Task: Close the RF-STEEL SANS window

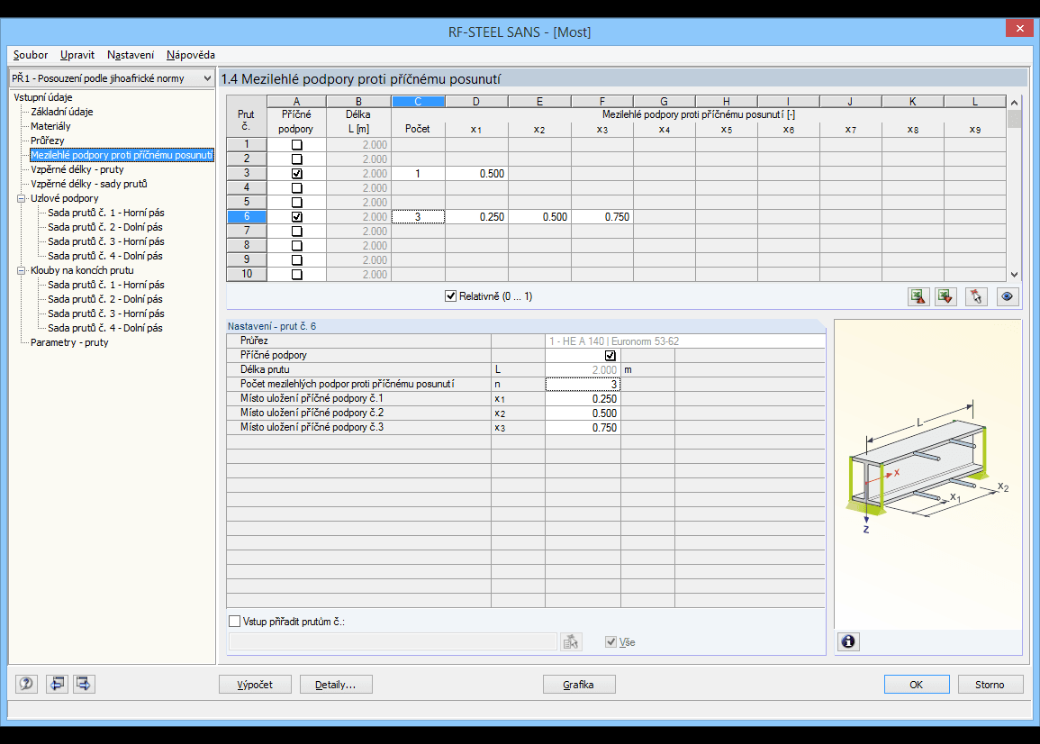Action: tap(1019, 28)
